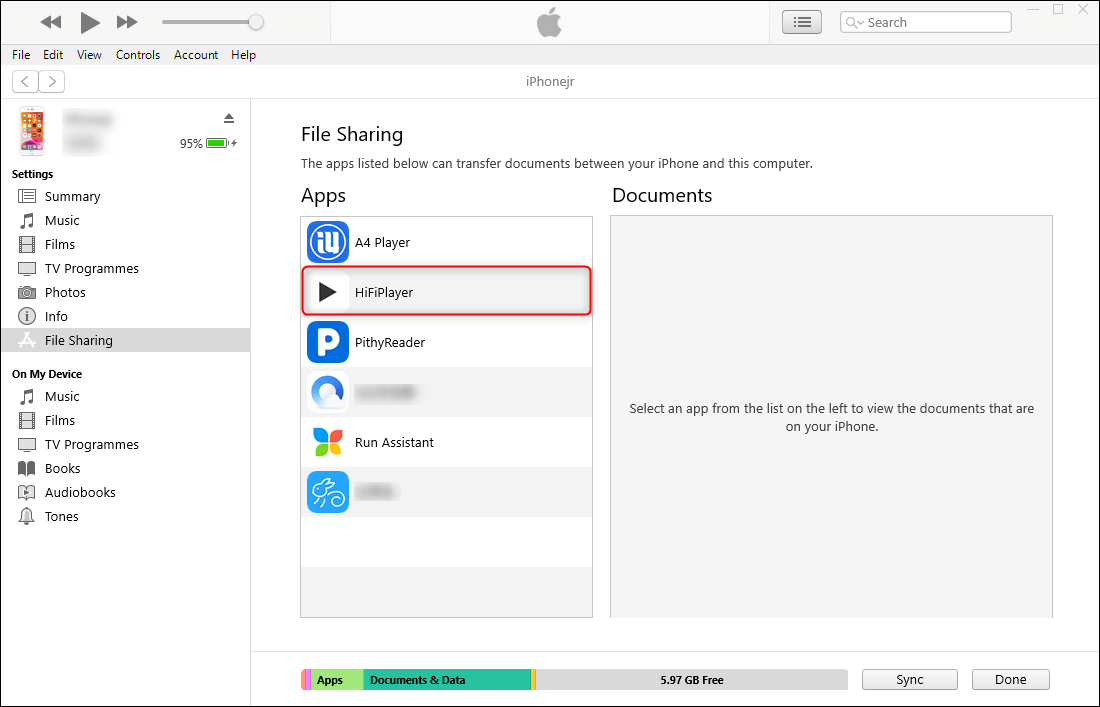Open the File menu
Image resolution: width=1100 pixels, height=707 pixels.
[x=21, y=55]
